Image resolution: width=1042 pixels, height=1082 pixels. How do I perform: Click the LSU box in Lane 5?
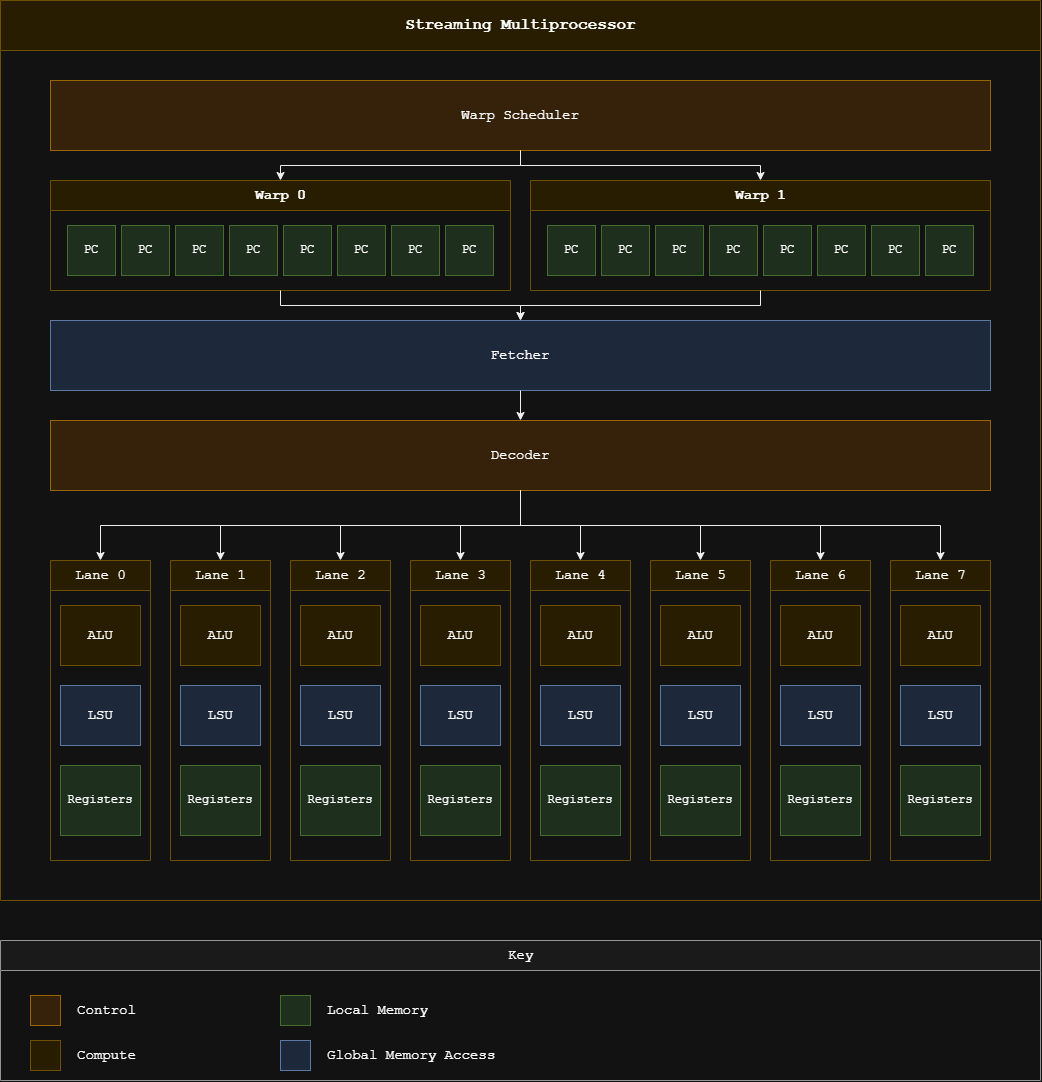tap(700, 716)
